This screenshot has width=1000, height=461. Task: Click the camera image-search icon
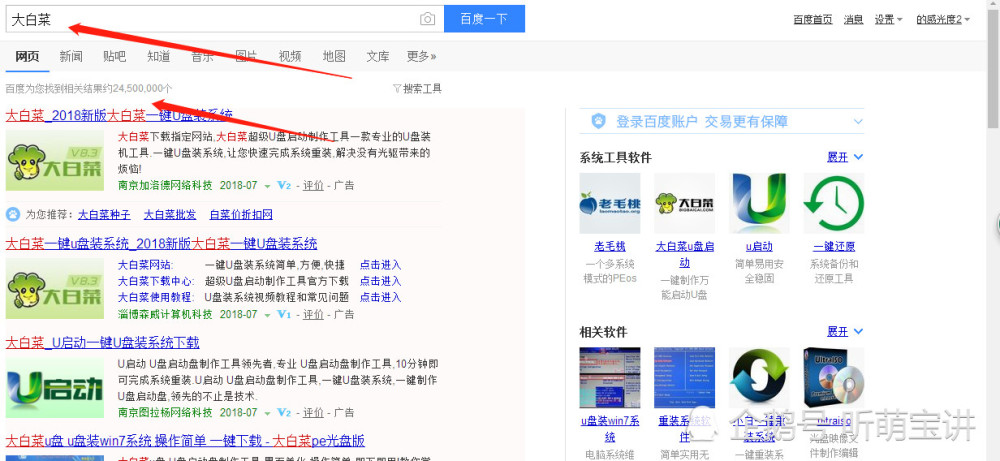click(427, 19)
